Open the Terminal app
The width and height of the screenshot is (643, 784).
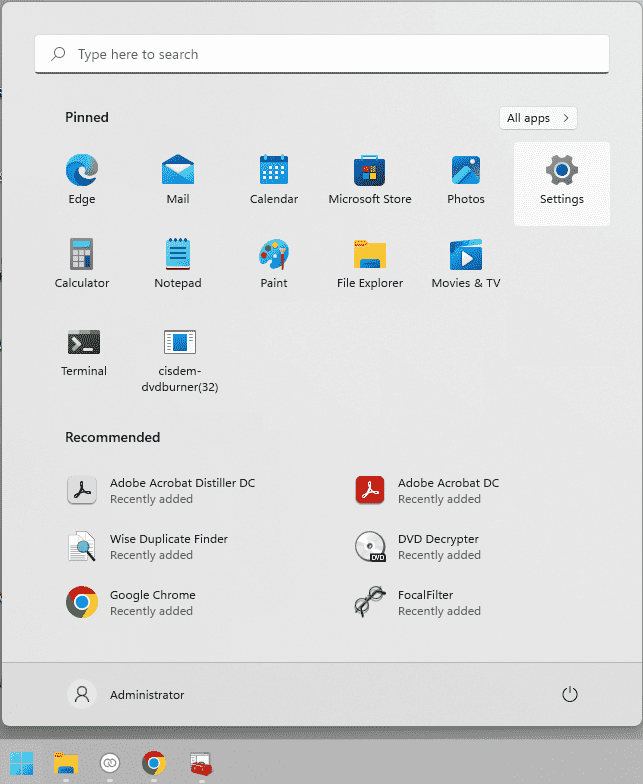click(x=84, y=353)
